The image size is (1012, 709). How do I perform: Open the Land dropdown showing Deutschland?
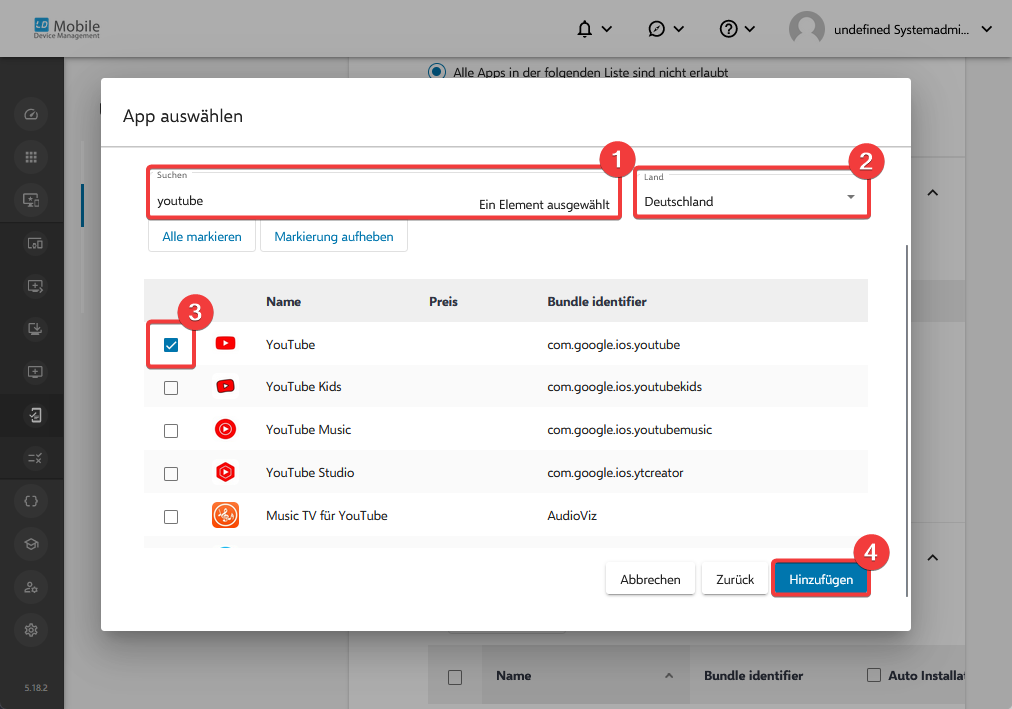752,194
